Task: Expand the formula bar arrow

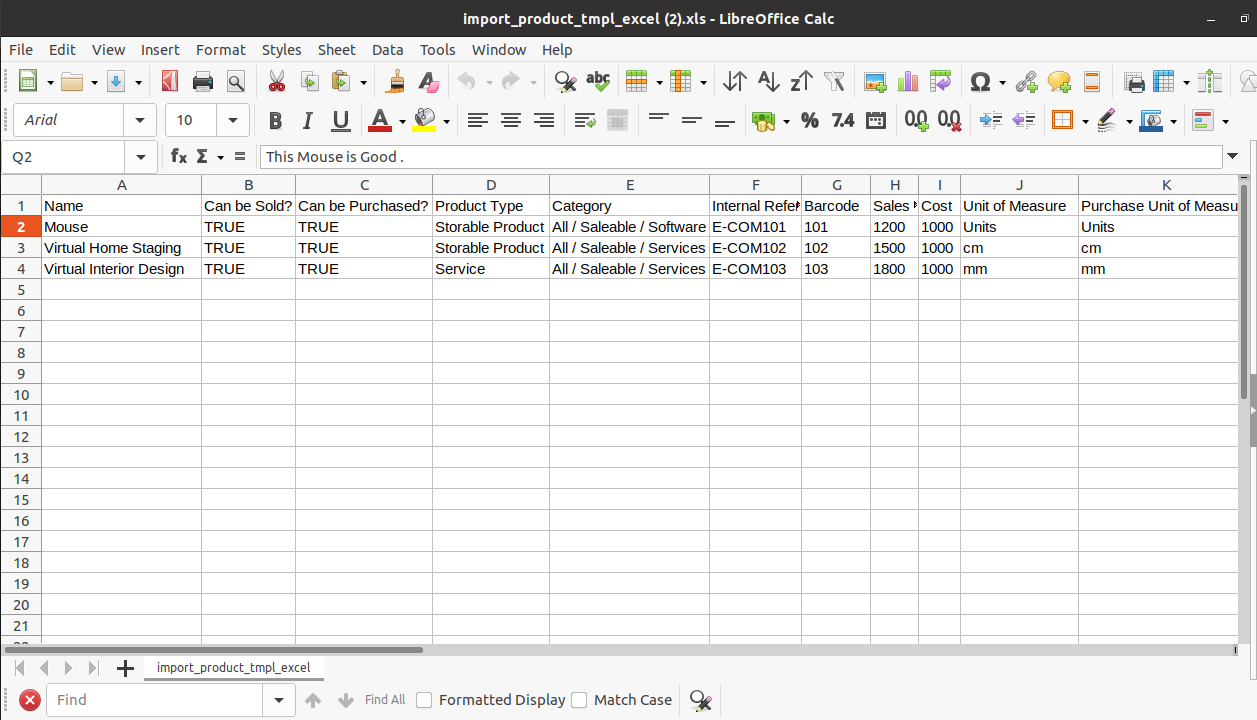Action: coord(1233,156)
